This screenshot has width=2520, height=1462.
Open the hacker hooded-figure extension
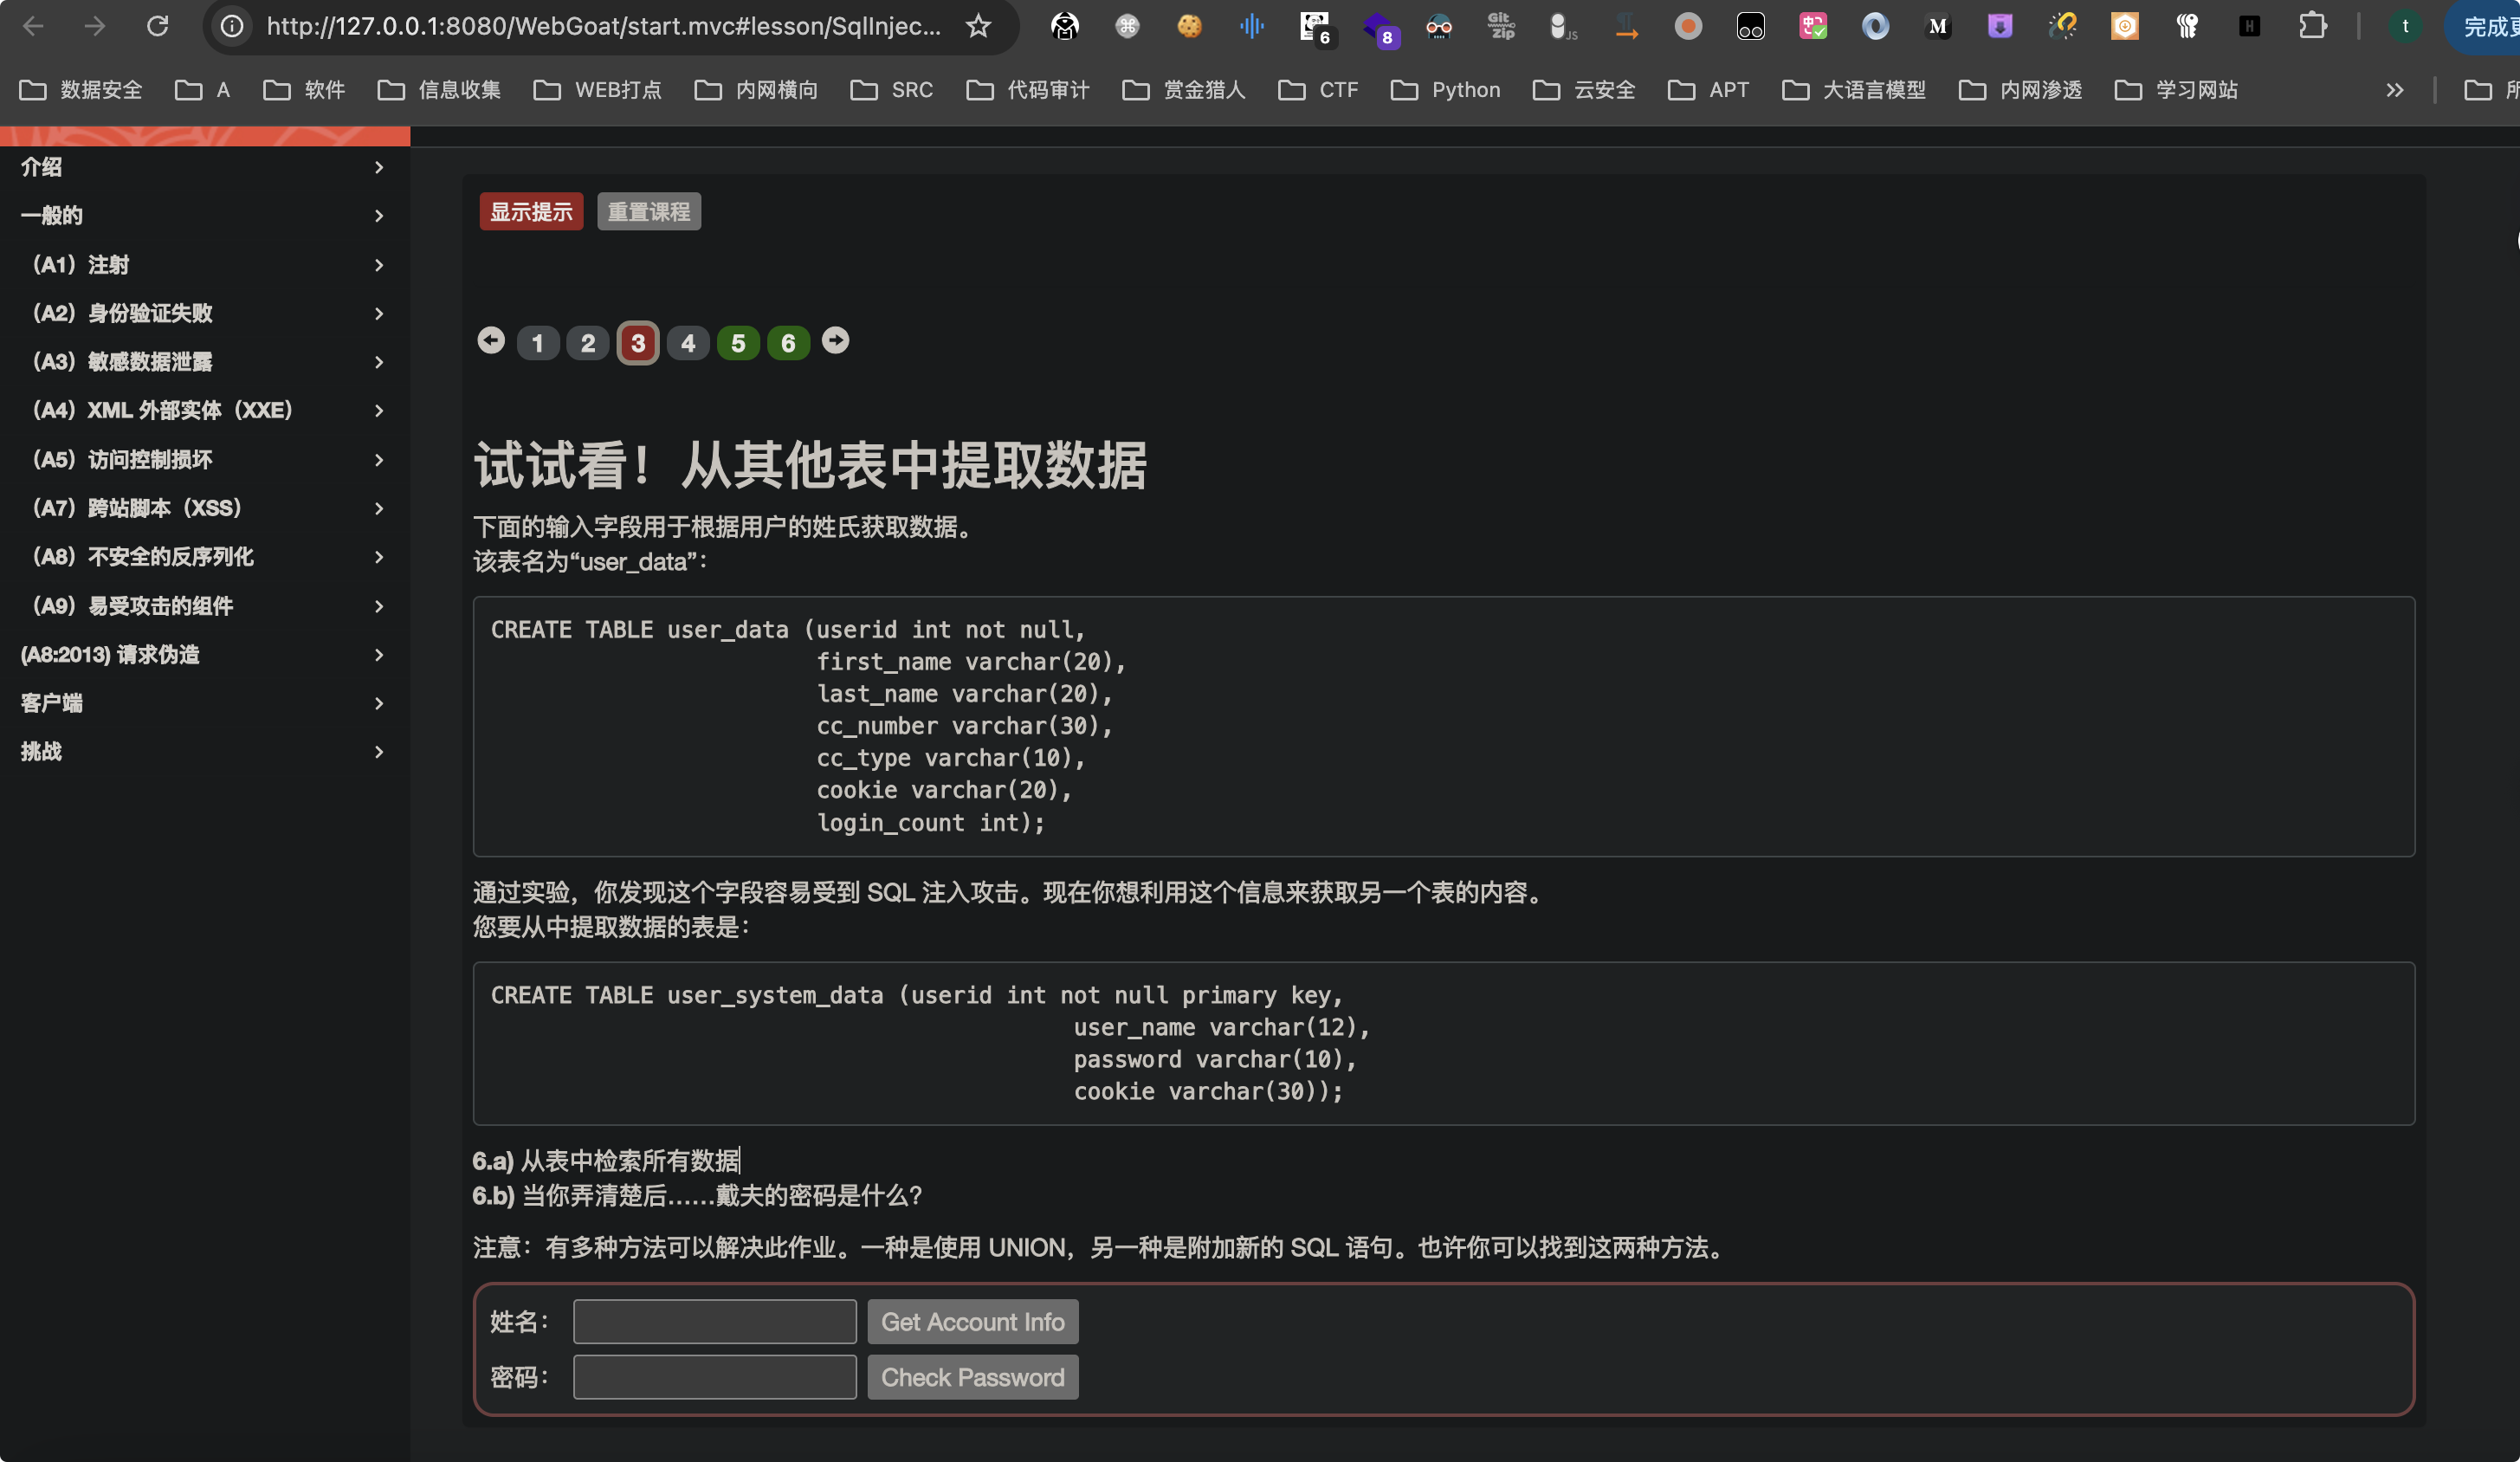coord(1065,26)
